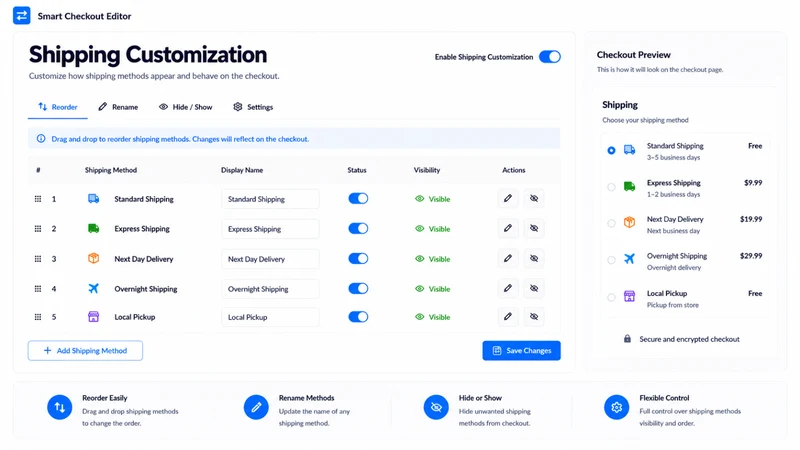Toggle the Standard Shipping status switch
The width and height of the screenshot is (800, 450).
[x=358, y=198]
